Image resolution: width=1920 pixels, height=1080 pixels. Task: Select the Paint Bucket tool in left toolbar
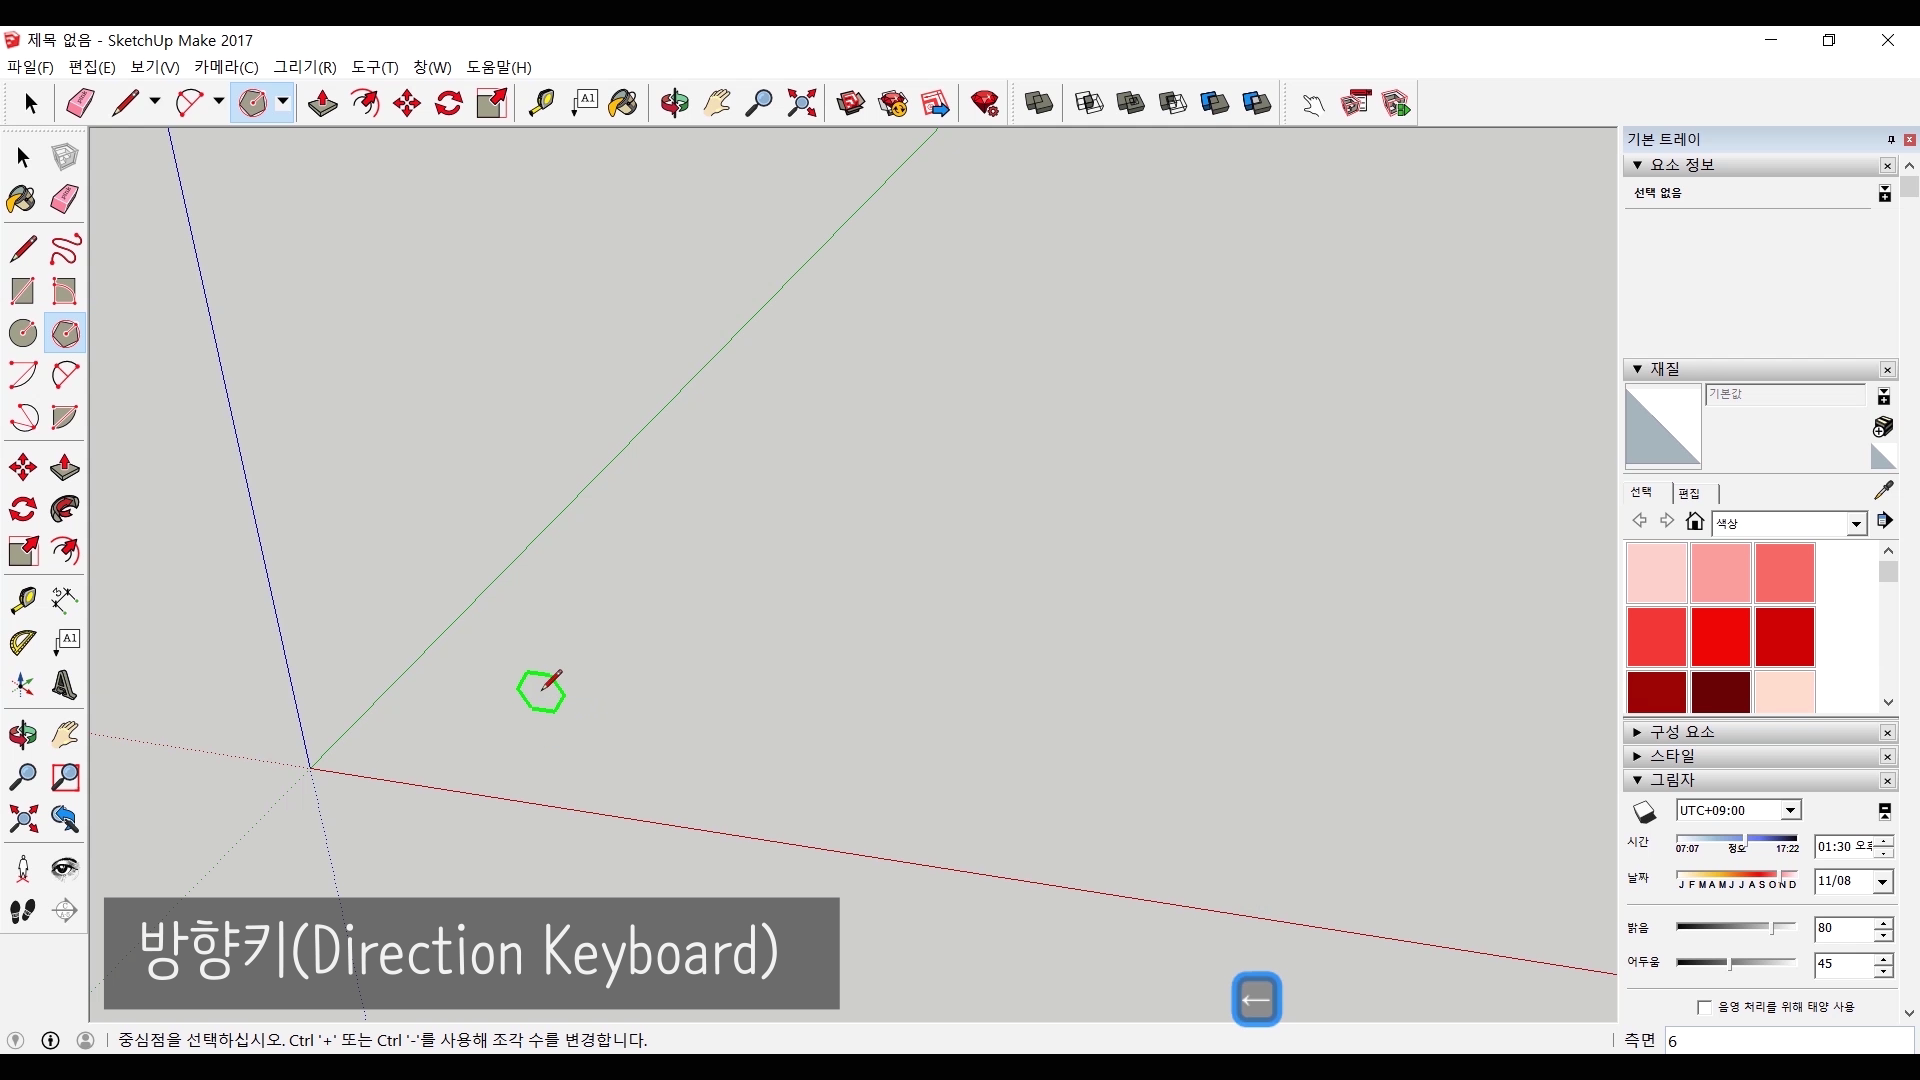(22, 199)
